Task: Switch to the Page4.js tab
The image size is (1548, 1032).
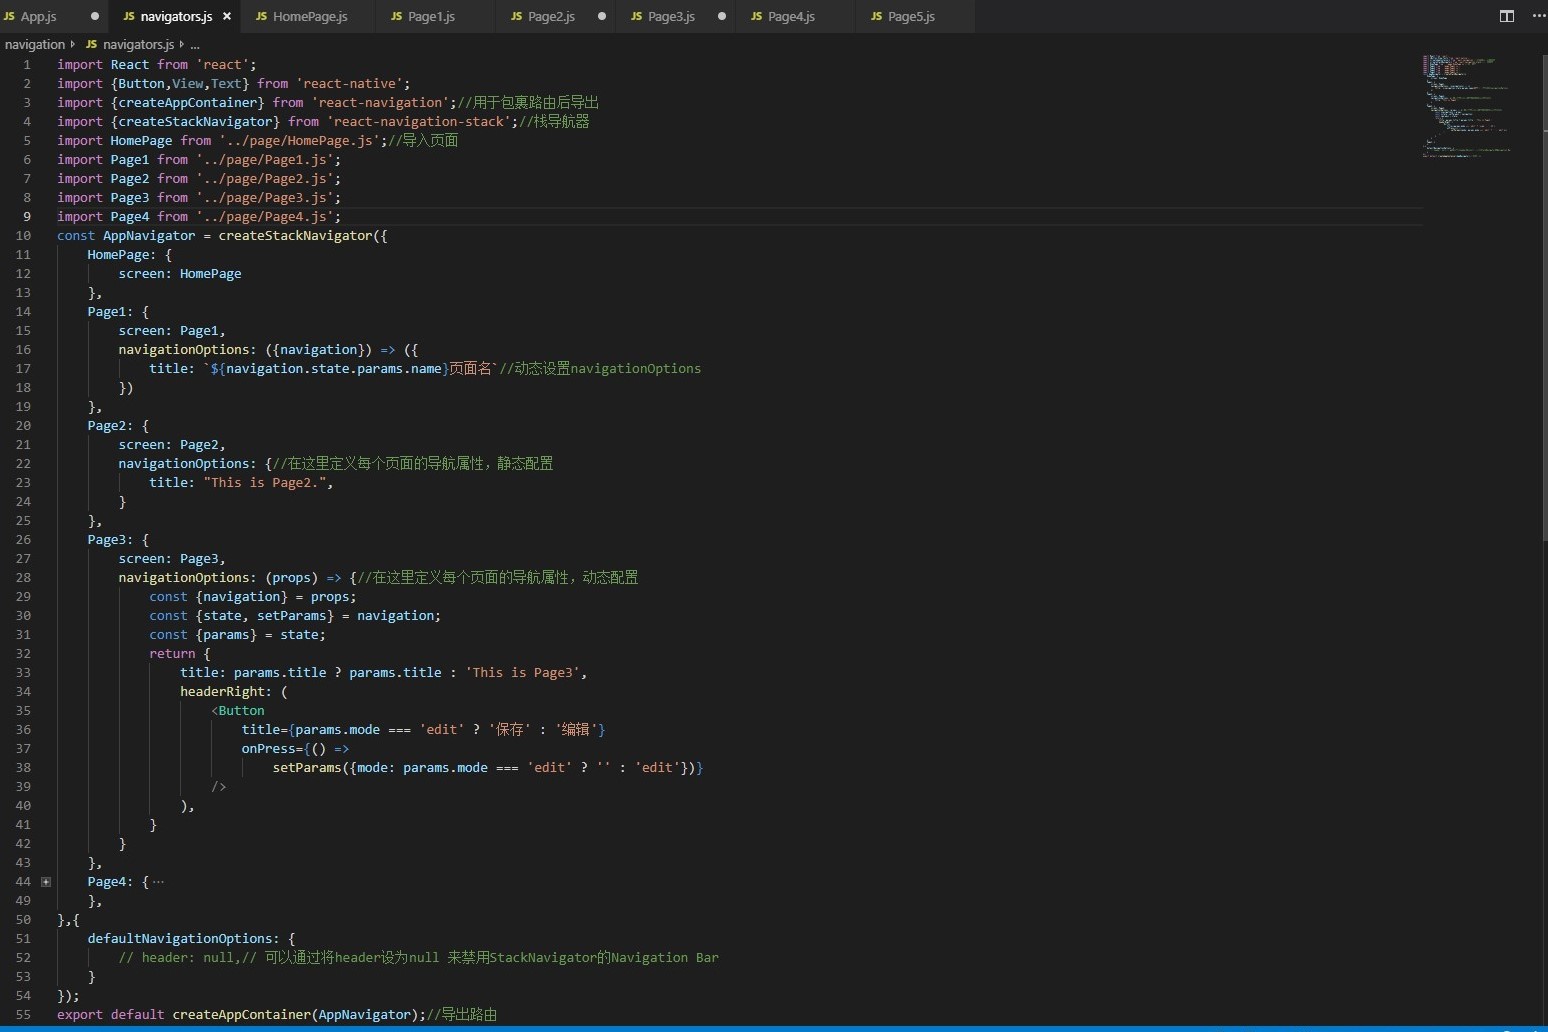Action: 791,16
